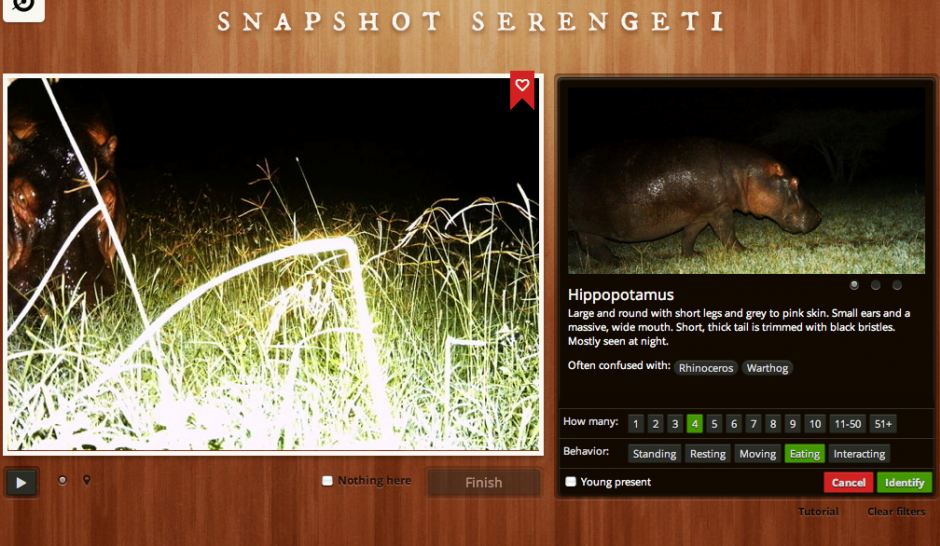Click the red heart favorite bookmark
940x546 pixels.
(522, 88)
